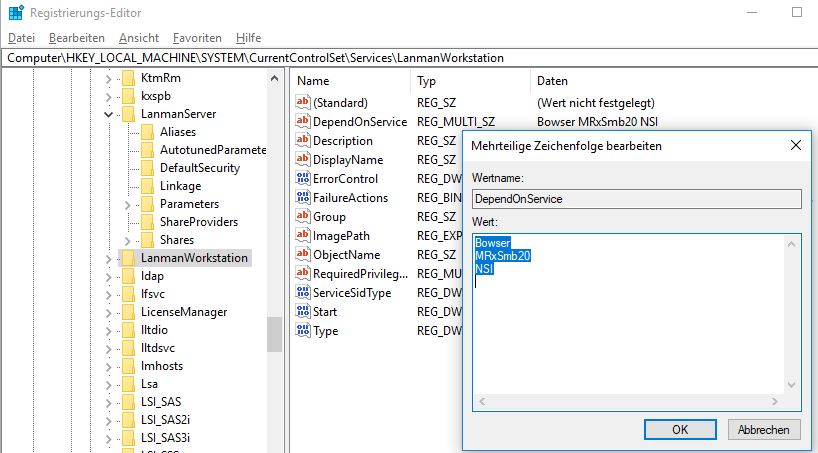Expand the Parameters subkey under LanmanServer
Image resolution: width=818 pixels, height=453 pixels.
click(x=128, y=204)
